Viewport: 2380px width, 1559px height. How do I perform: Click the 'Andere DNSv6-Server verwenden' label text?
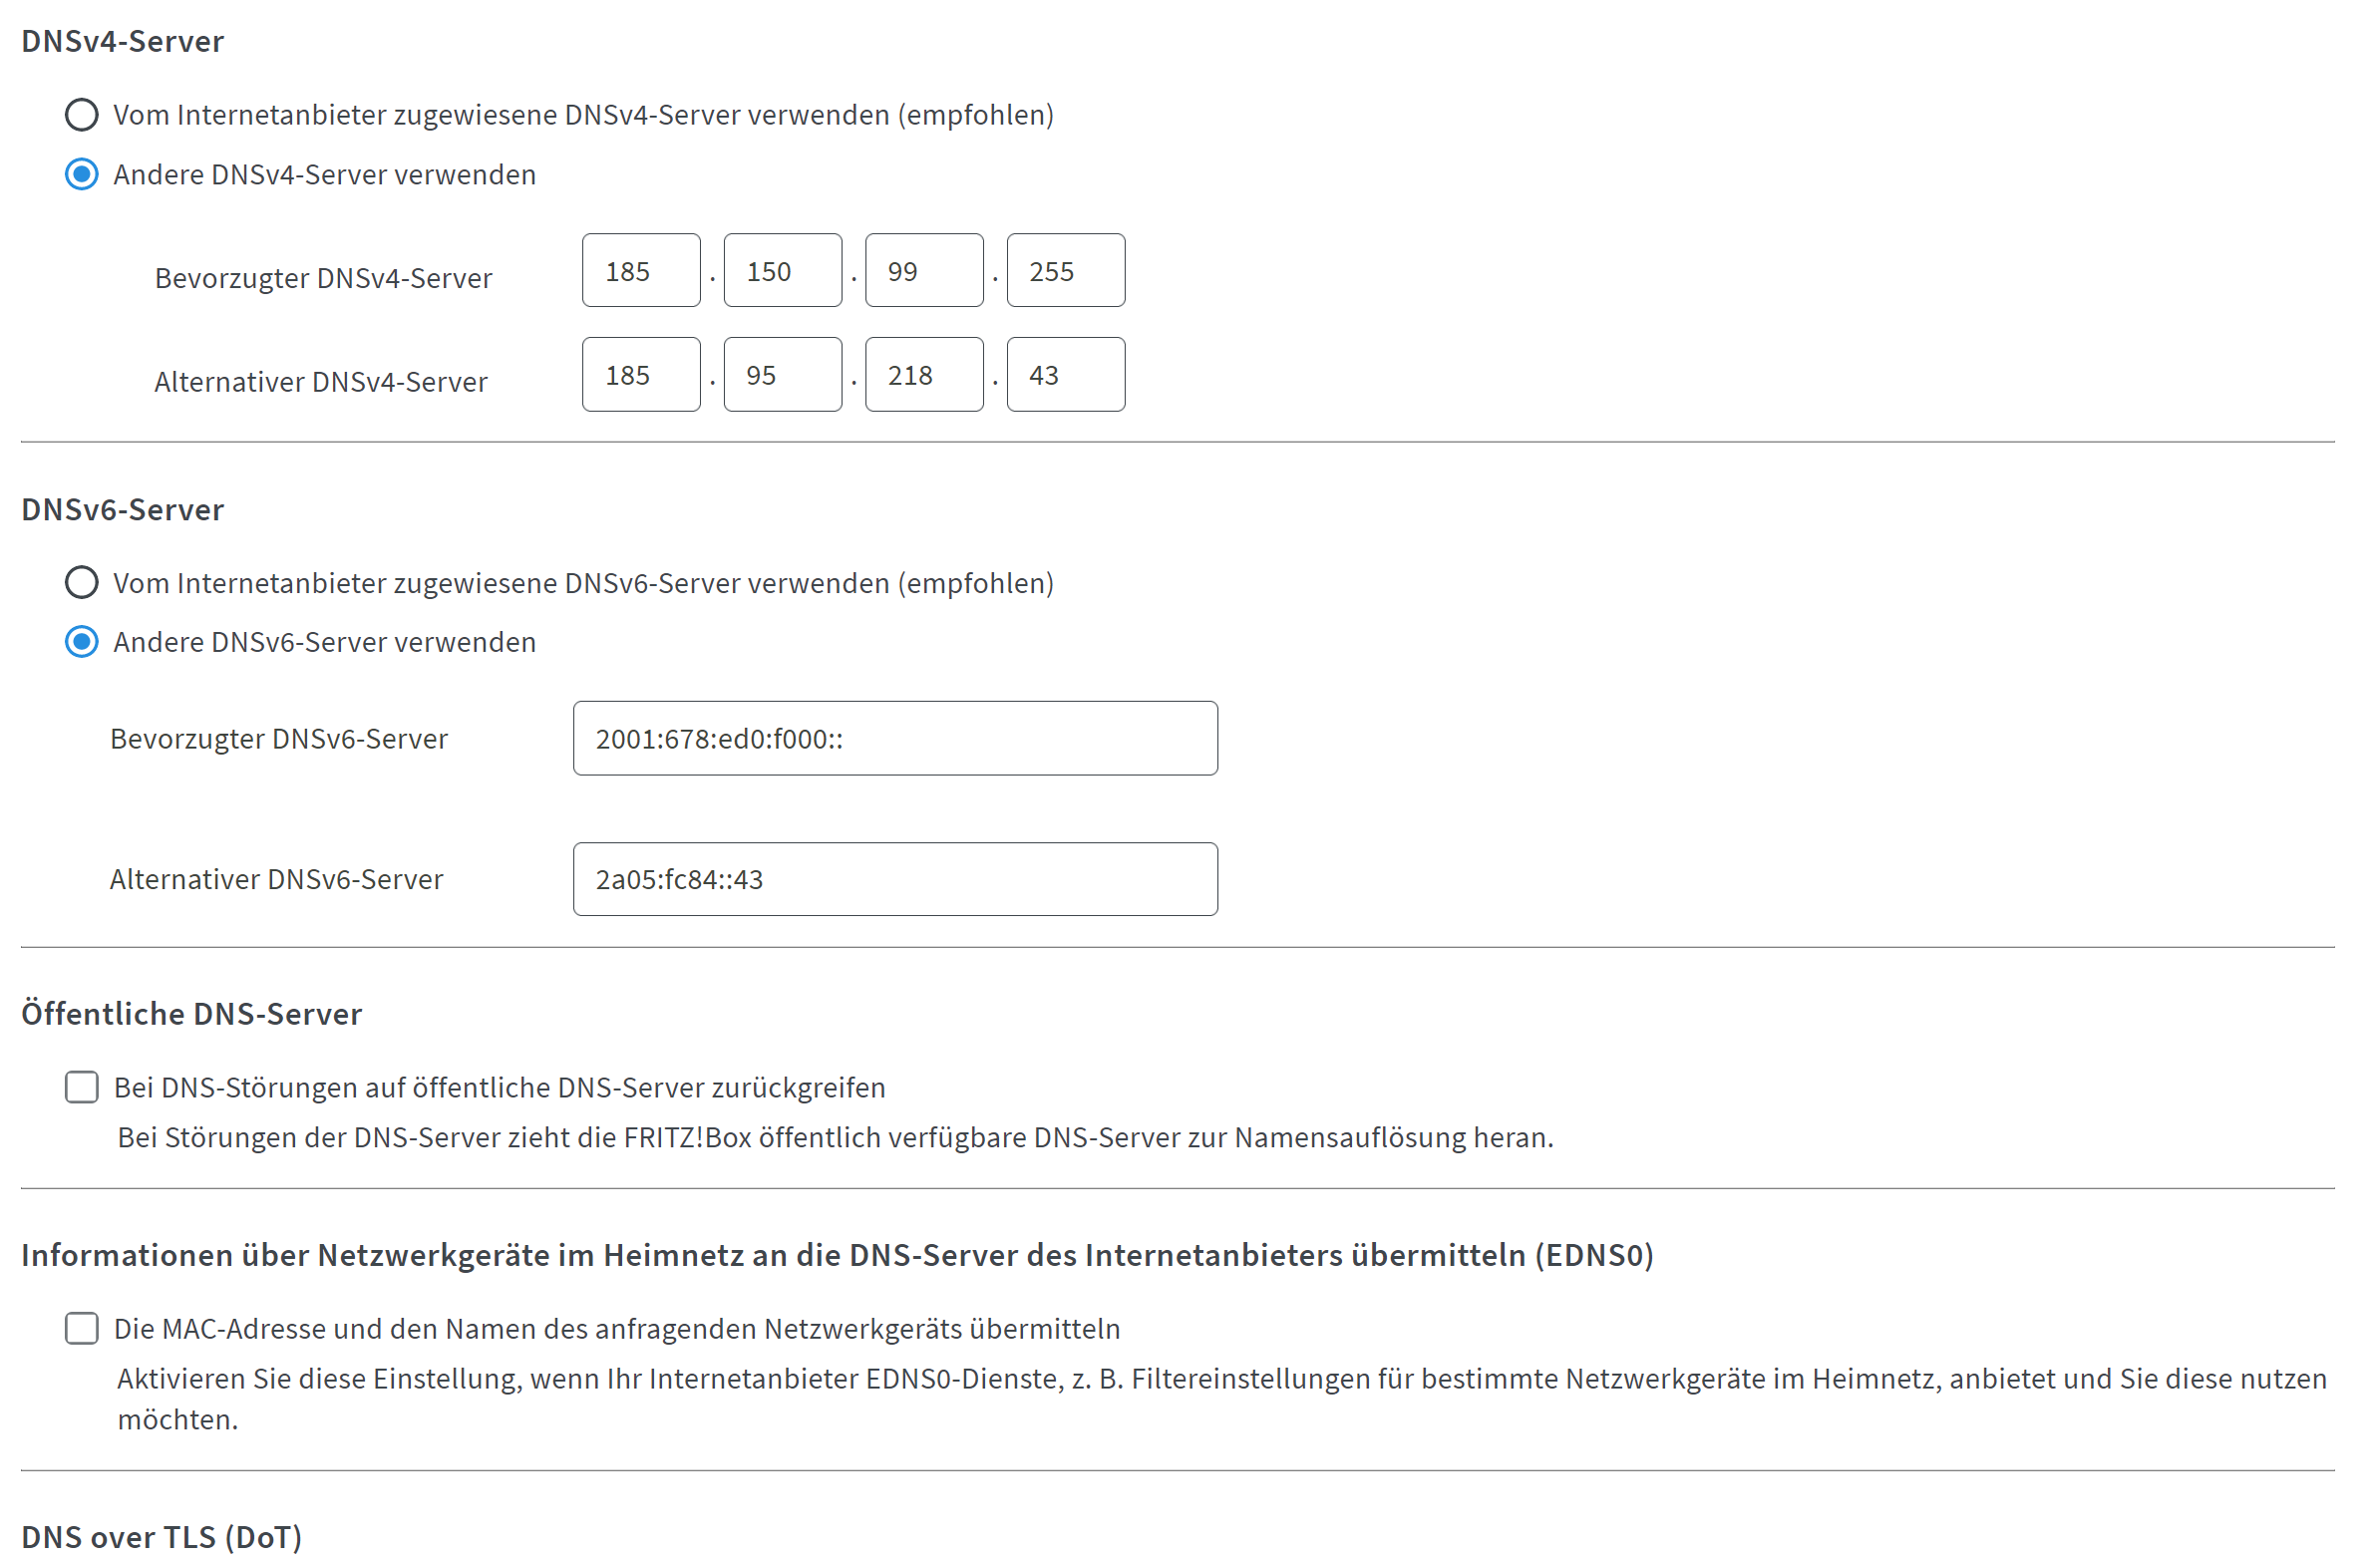tap(325, 643)
